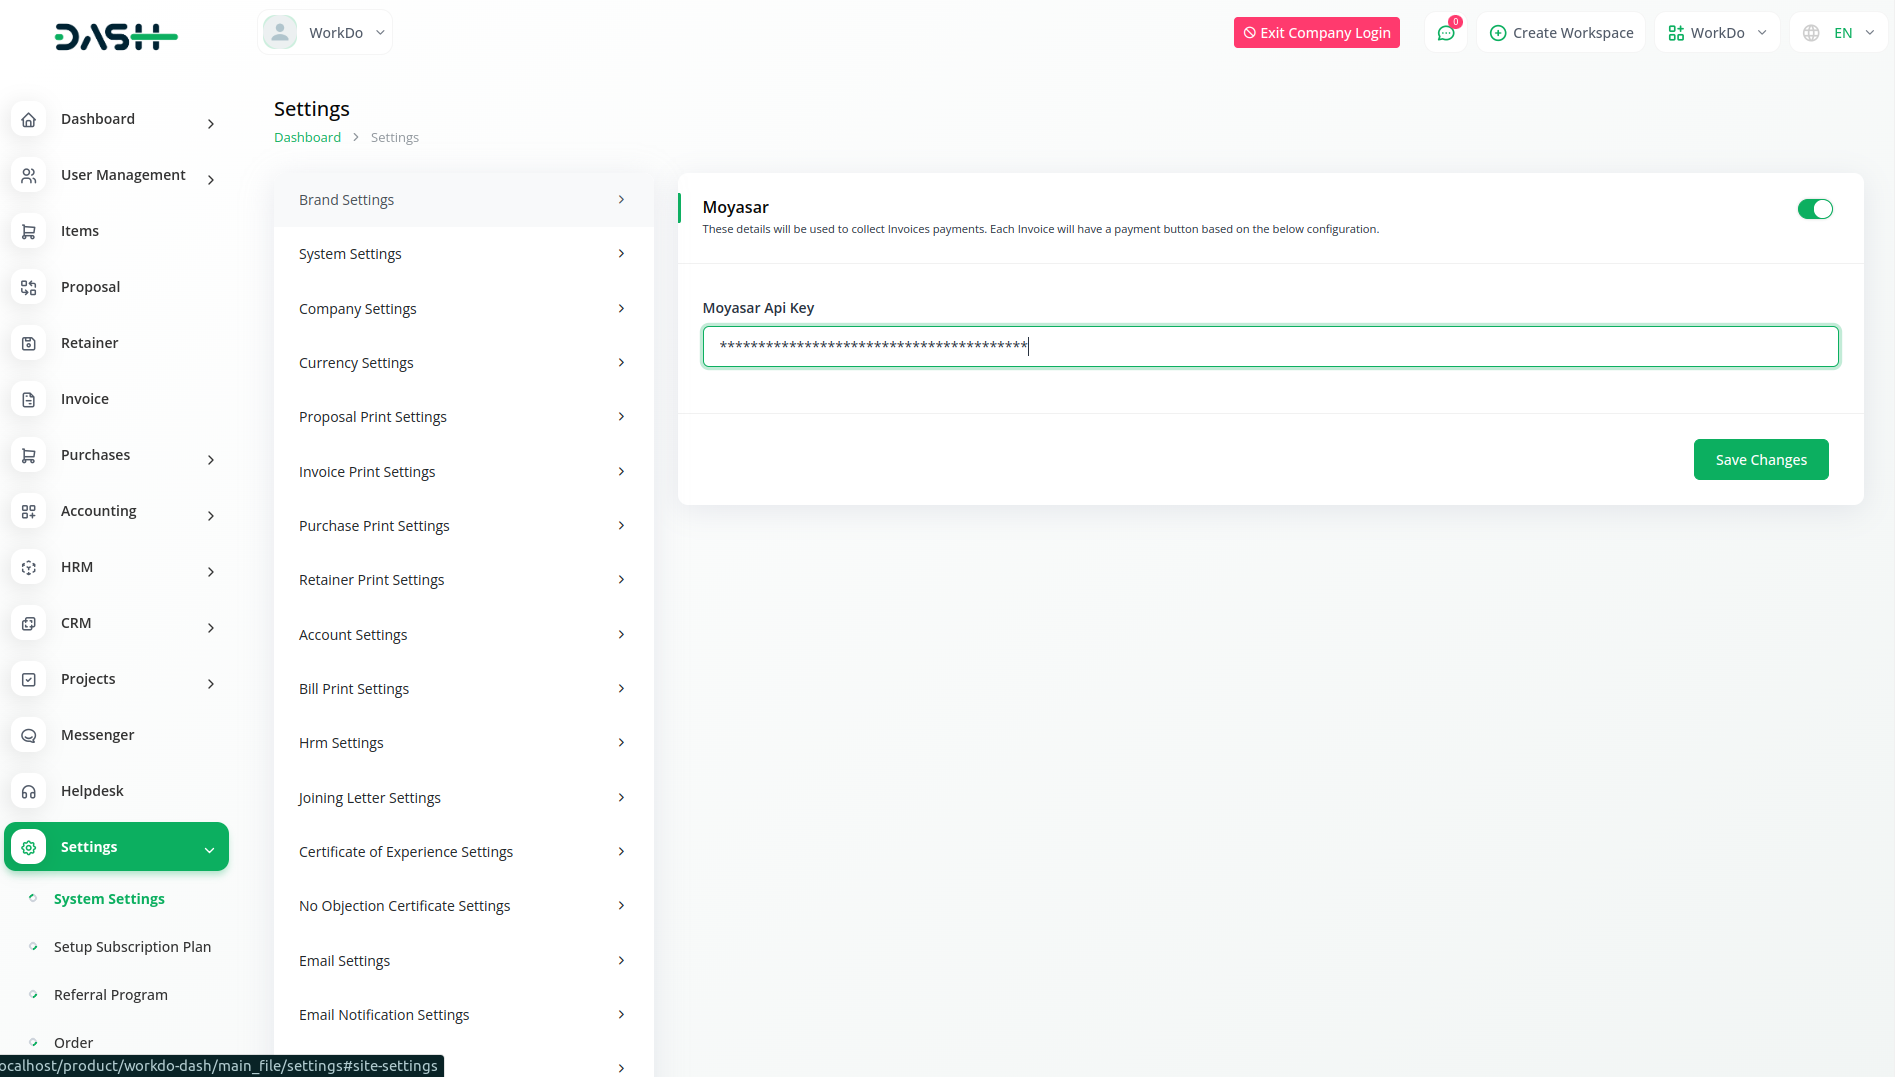Click the User Management people icon

click(x=29, y=176)
